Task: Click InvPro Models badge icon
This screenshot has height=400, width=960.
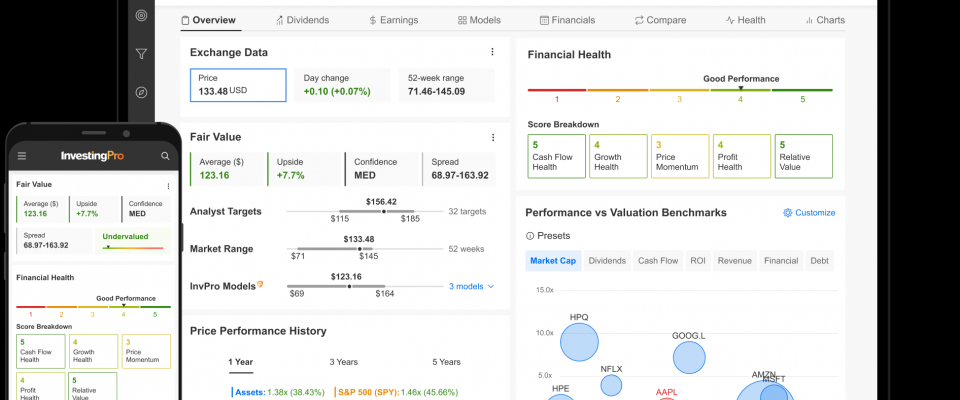Action: coord(260,284)
